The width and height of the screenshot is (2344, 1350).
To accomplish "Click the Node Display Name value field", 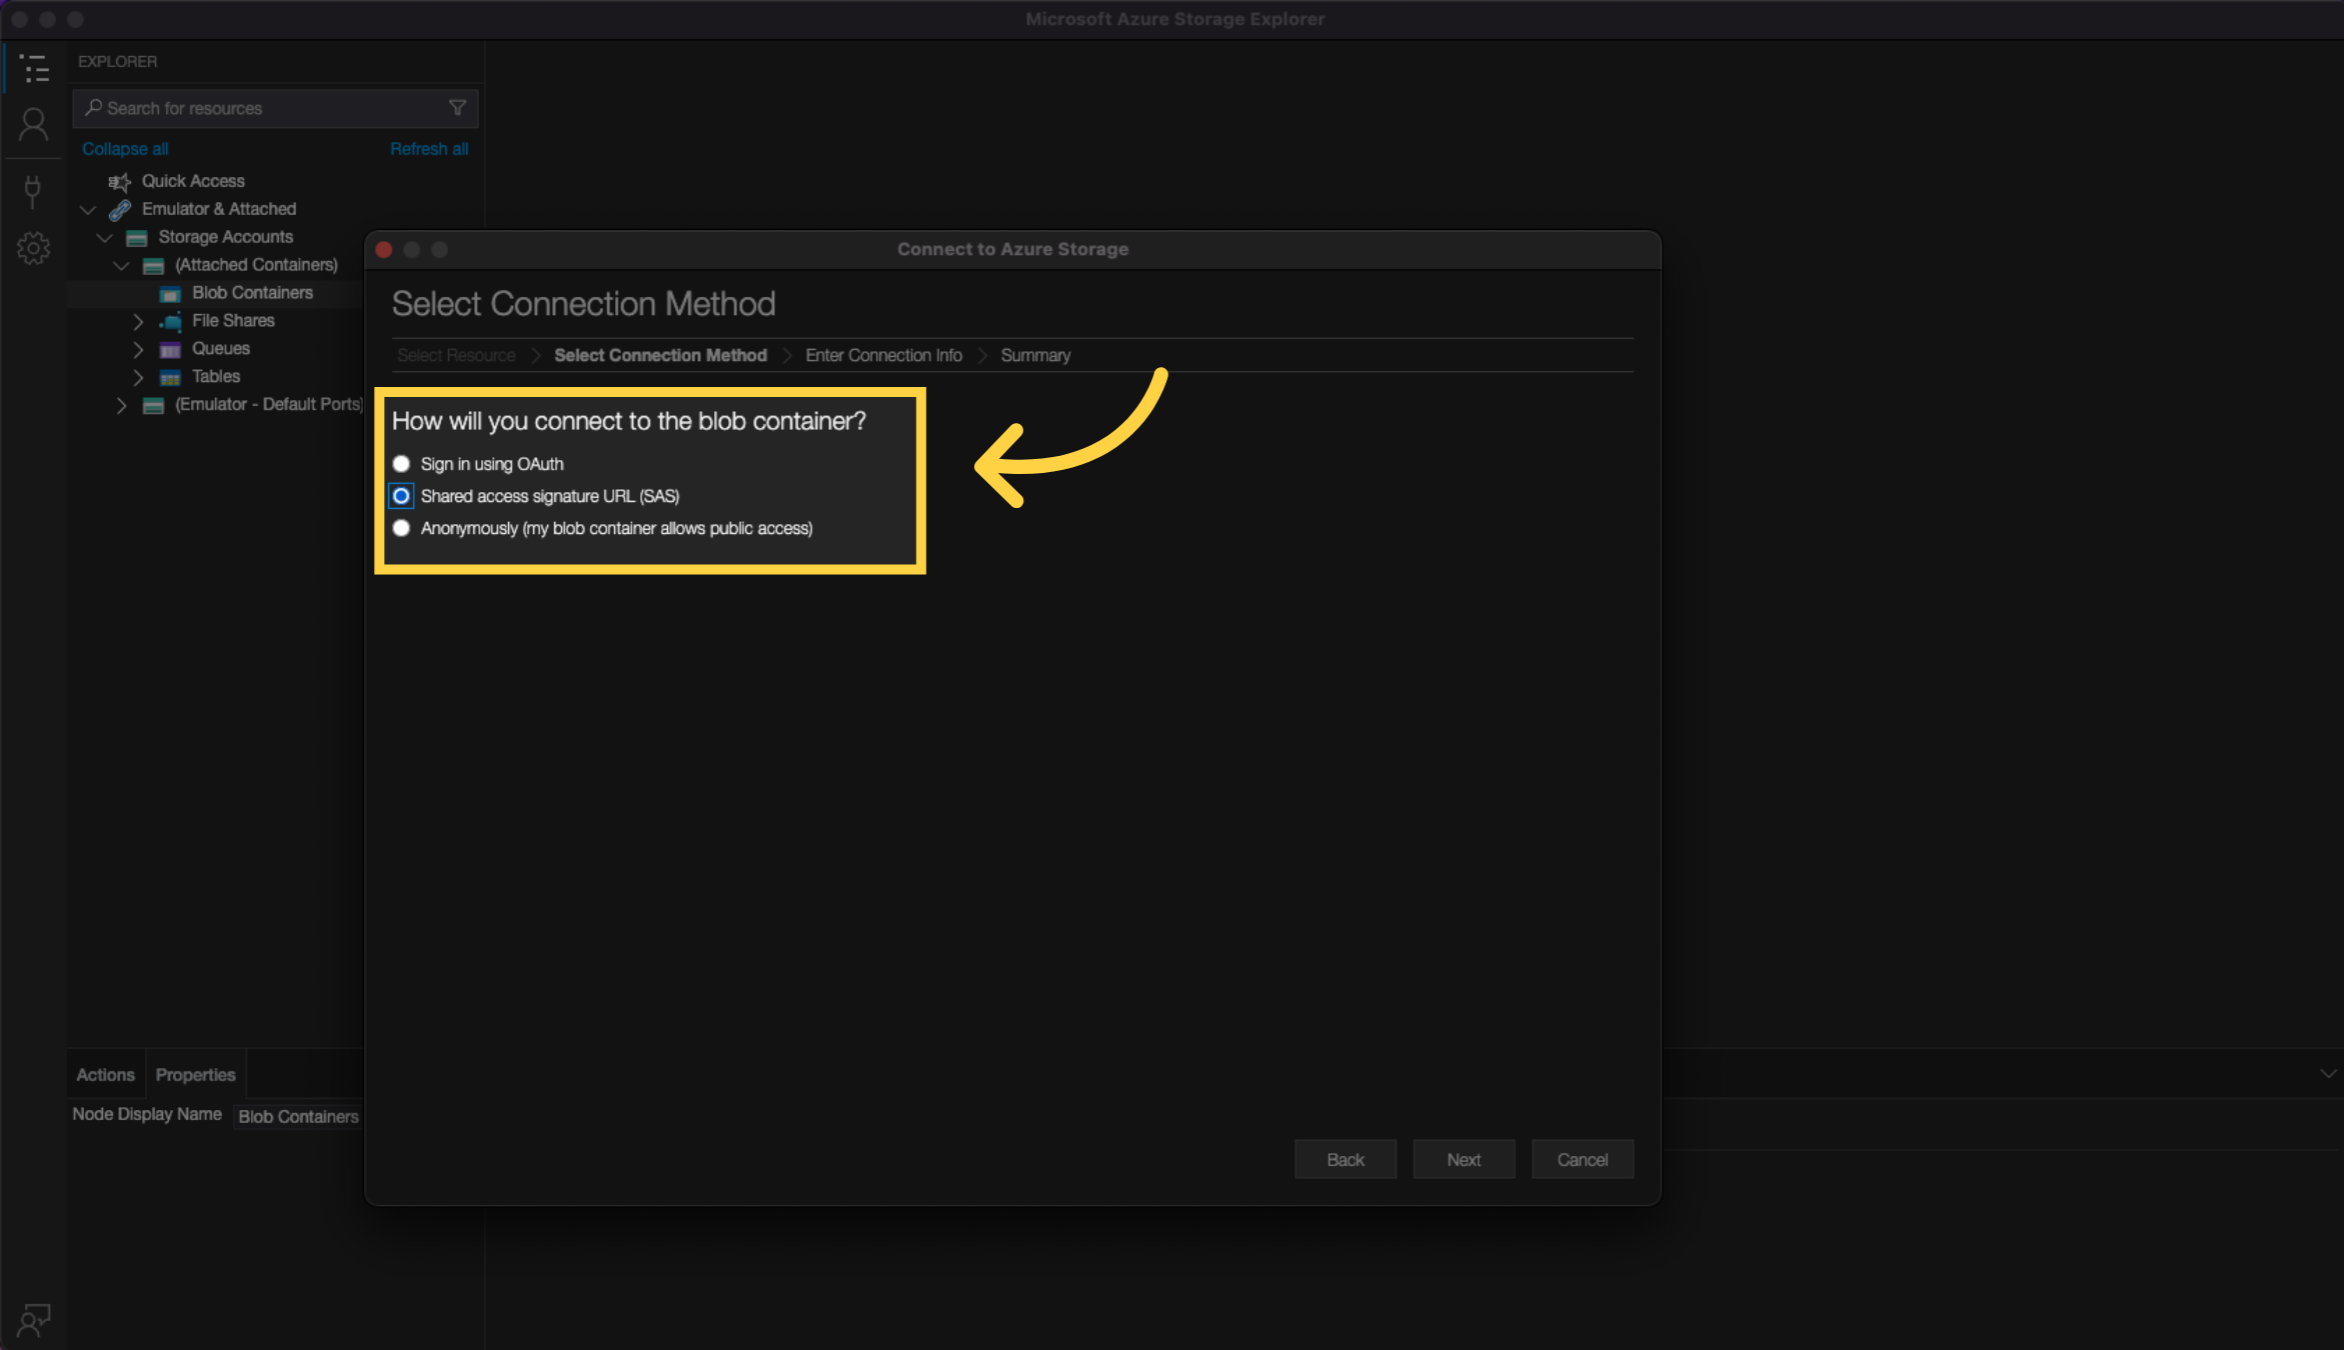I will coord(298,1116).
